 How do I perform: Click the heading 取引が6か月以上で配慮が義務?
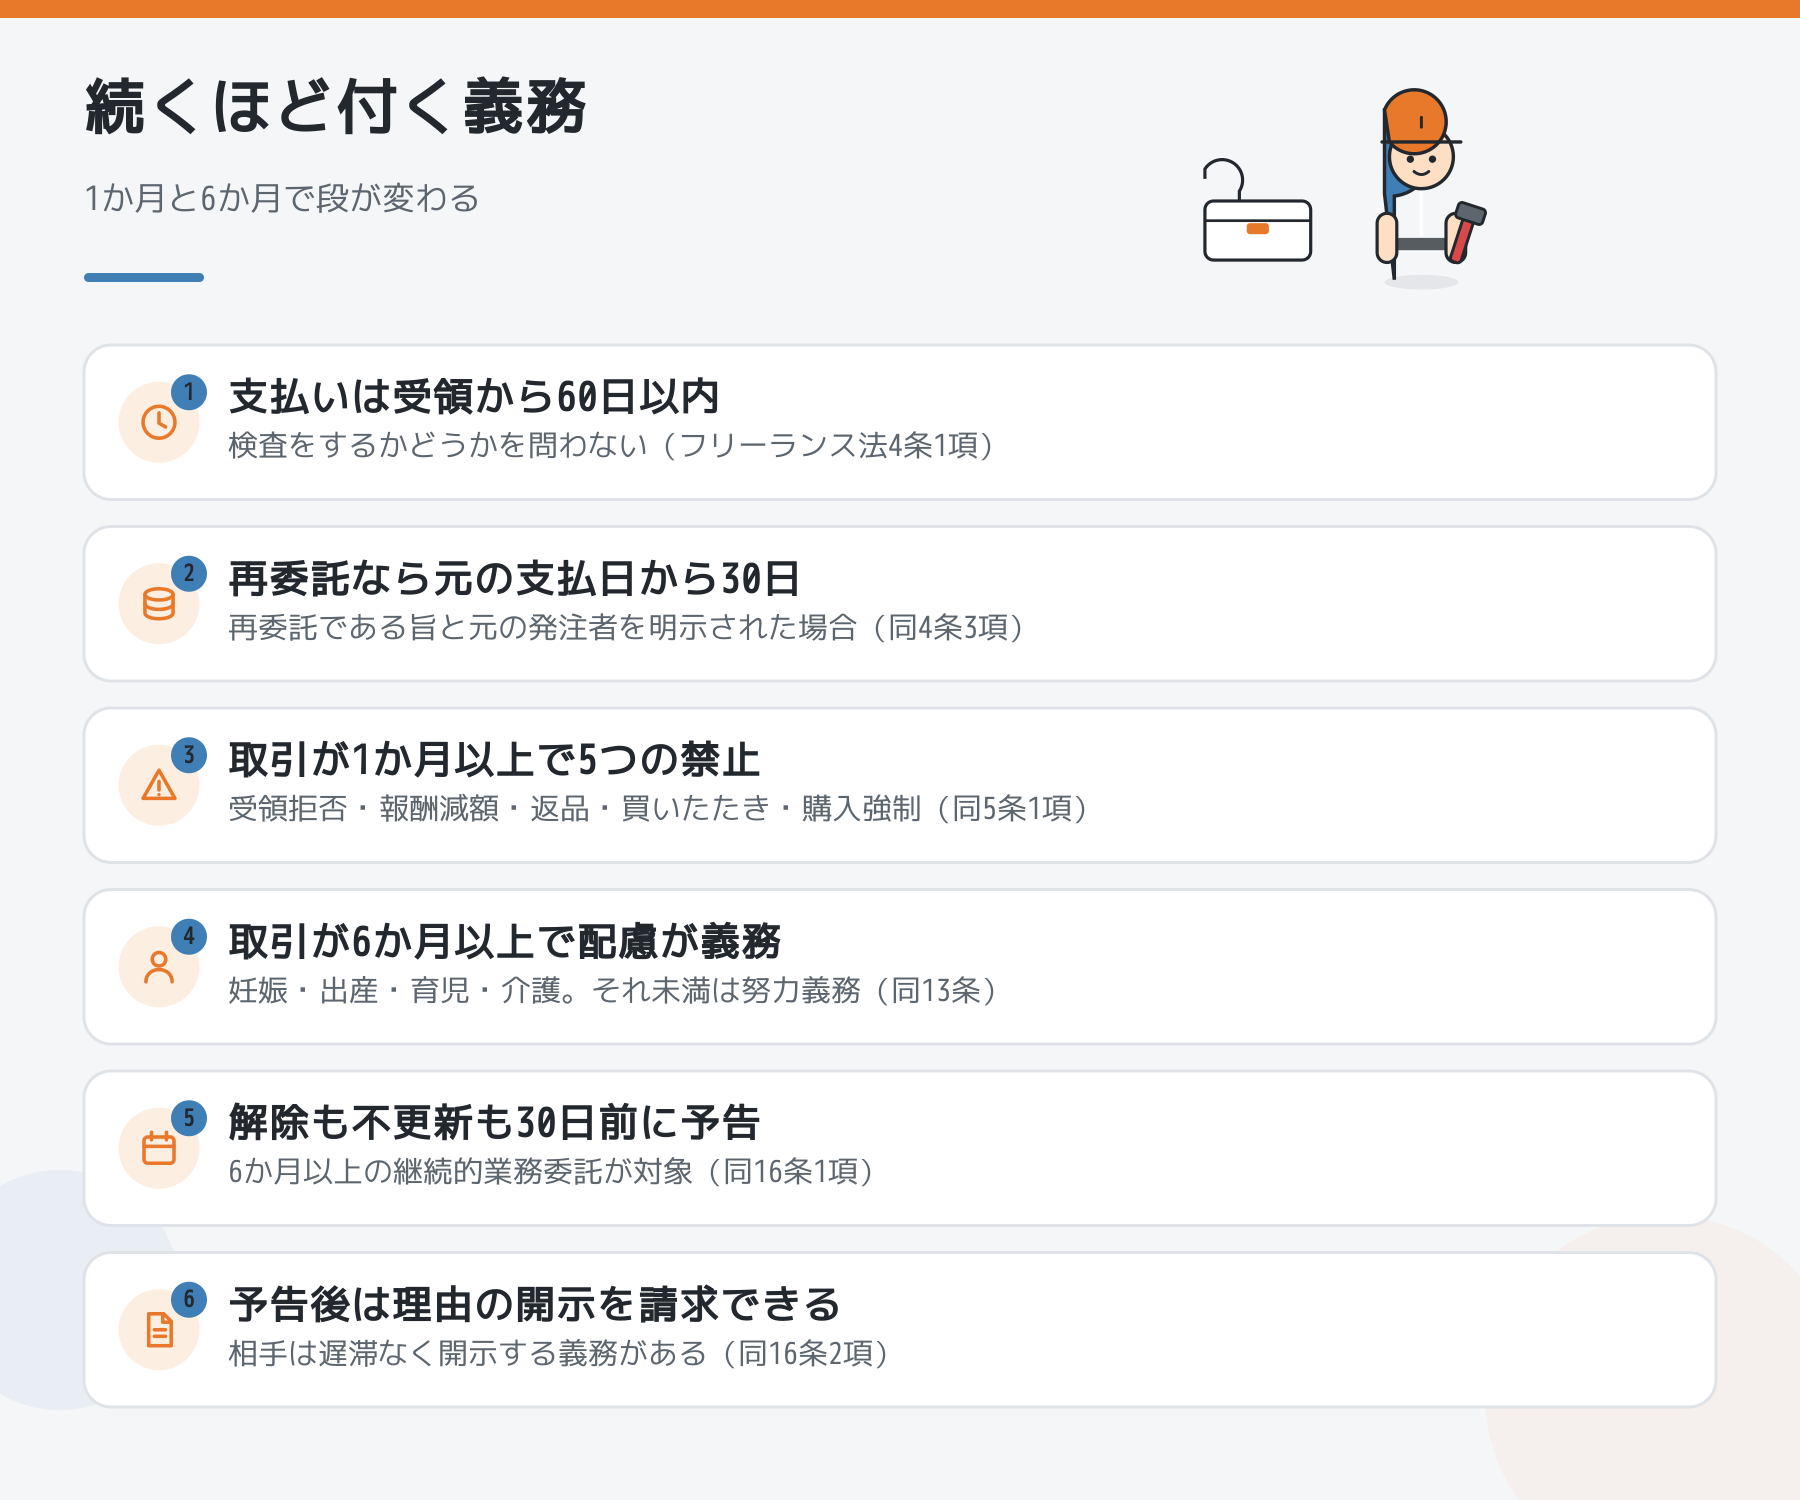point(504,942)
